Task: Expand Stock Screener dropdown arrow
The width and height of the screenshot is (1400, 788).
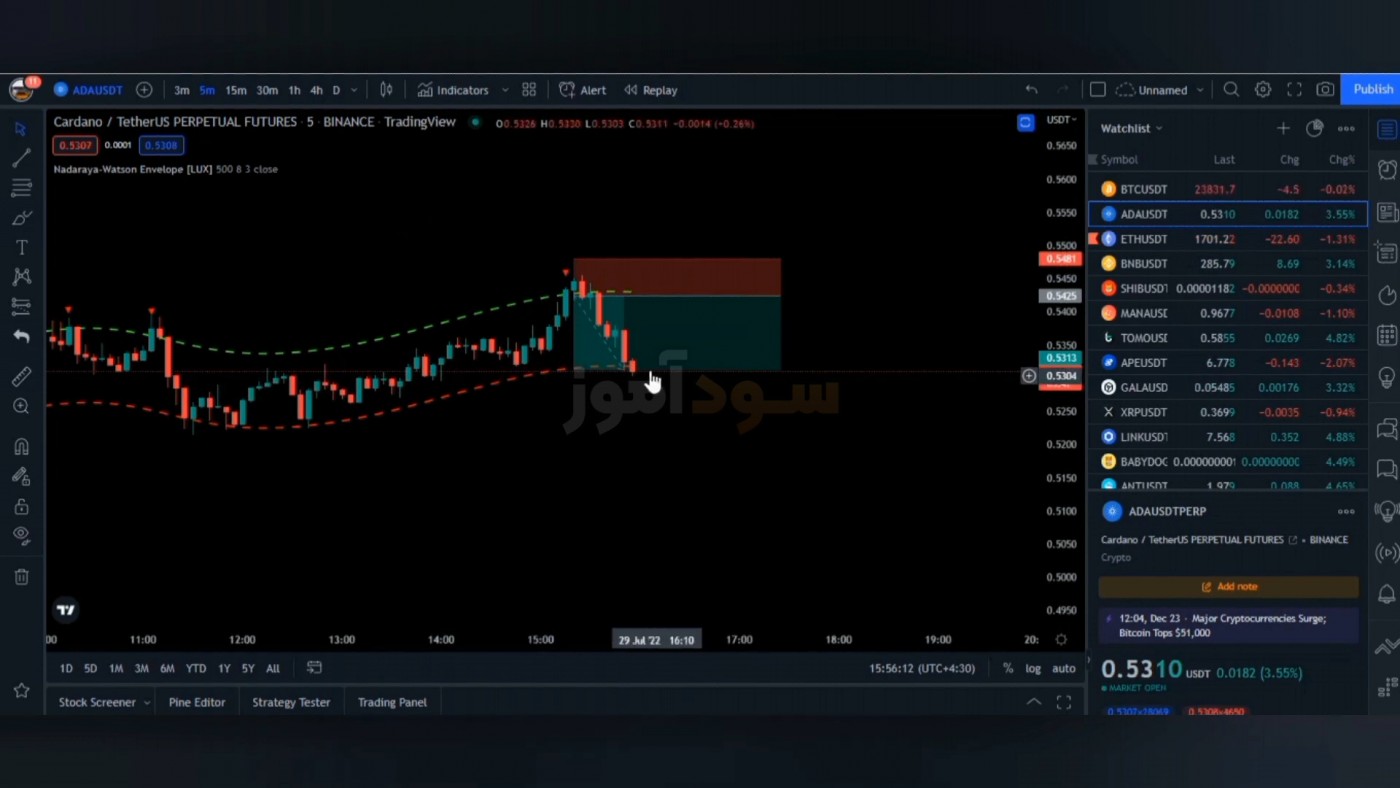Action: pyautogui.click(x=146, y=703)
